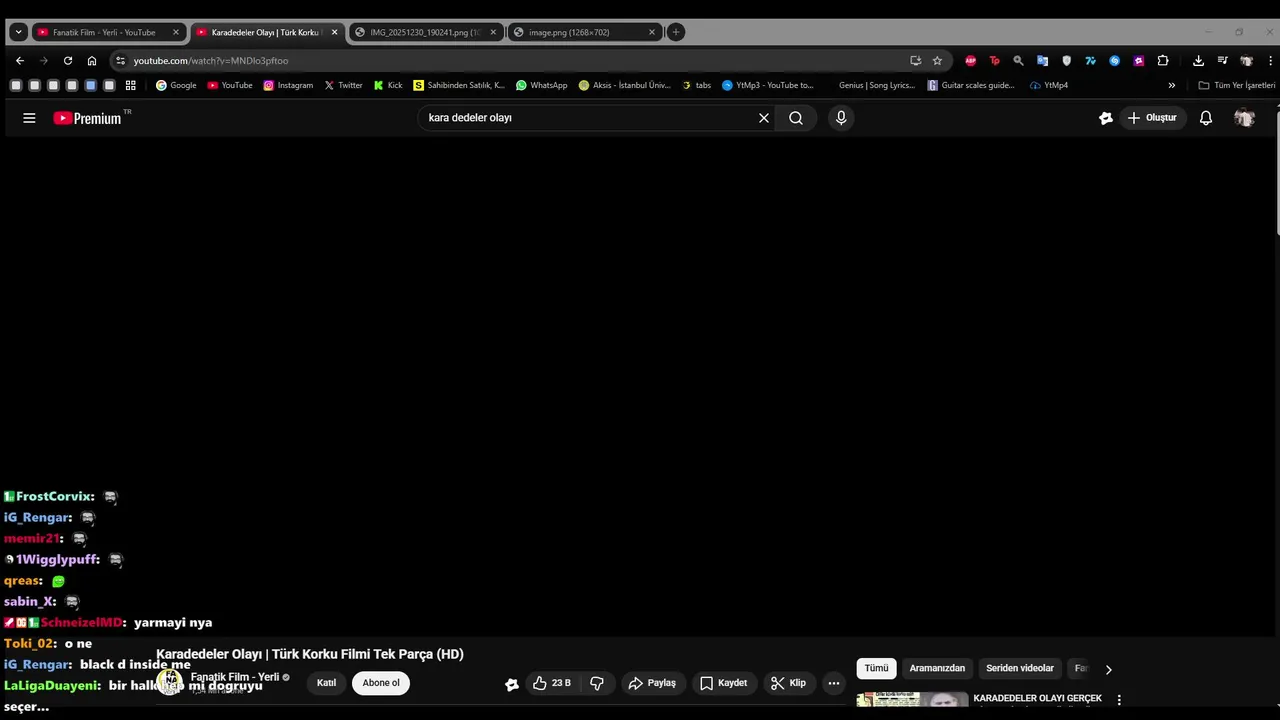Image resolution: width=1280 pixels, height=720 pixels.
Task: Open the recommended video thumbnail
Action: pos(912,700)
